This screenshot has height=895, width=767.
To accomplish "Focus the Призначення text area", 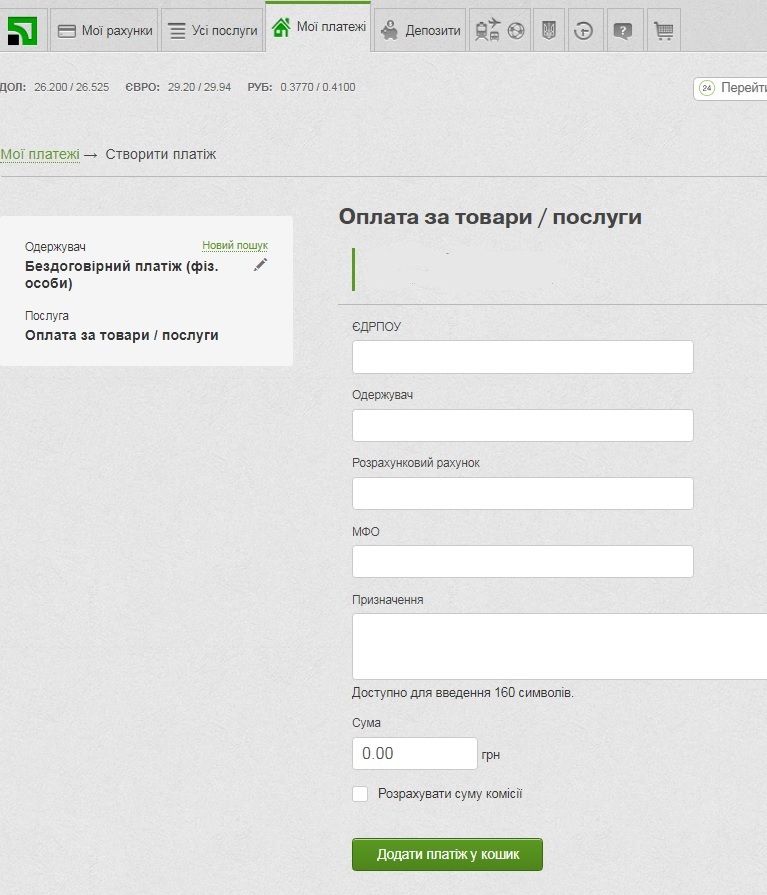I will (559, 646).
